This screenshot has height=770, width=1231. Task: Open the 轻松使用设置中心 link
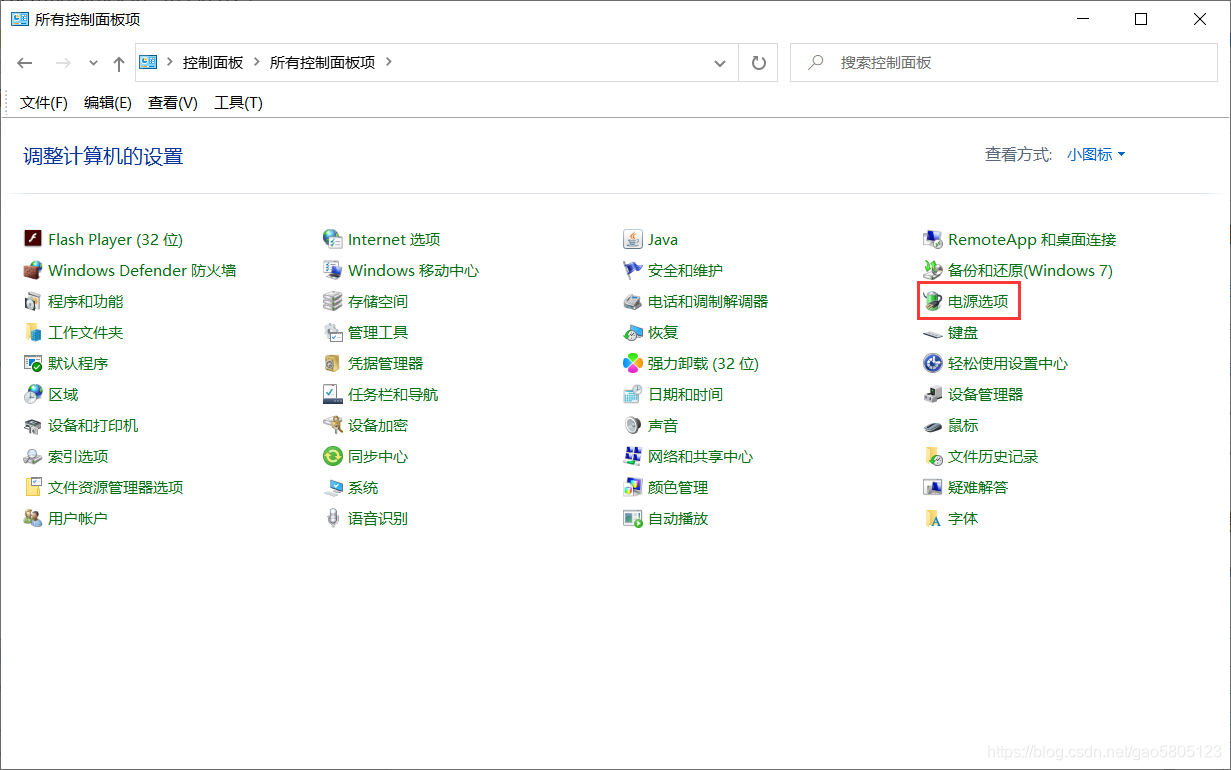(1008, 363)
